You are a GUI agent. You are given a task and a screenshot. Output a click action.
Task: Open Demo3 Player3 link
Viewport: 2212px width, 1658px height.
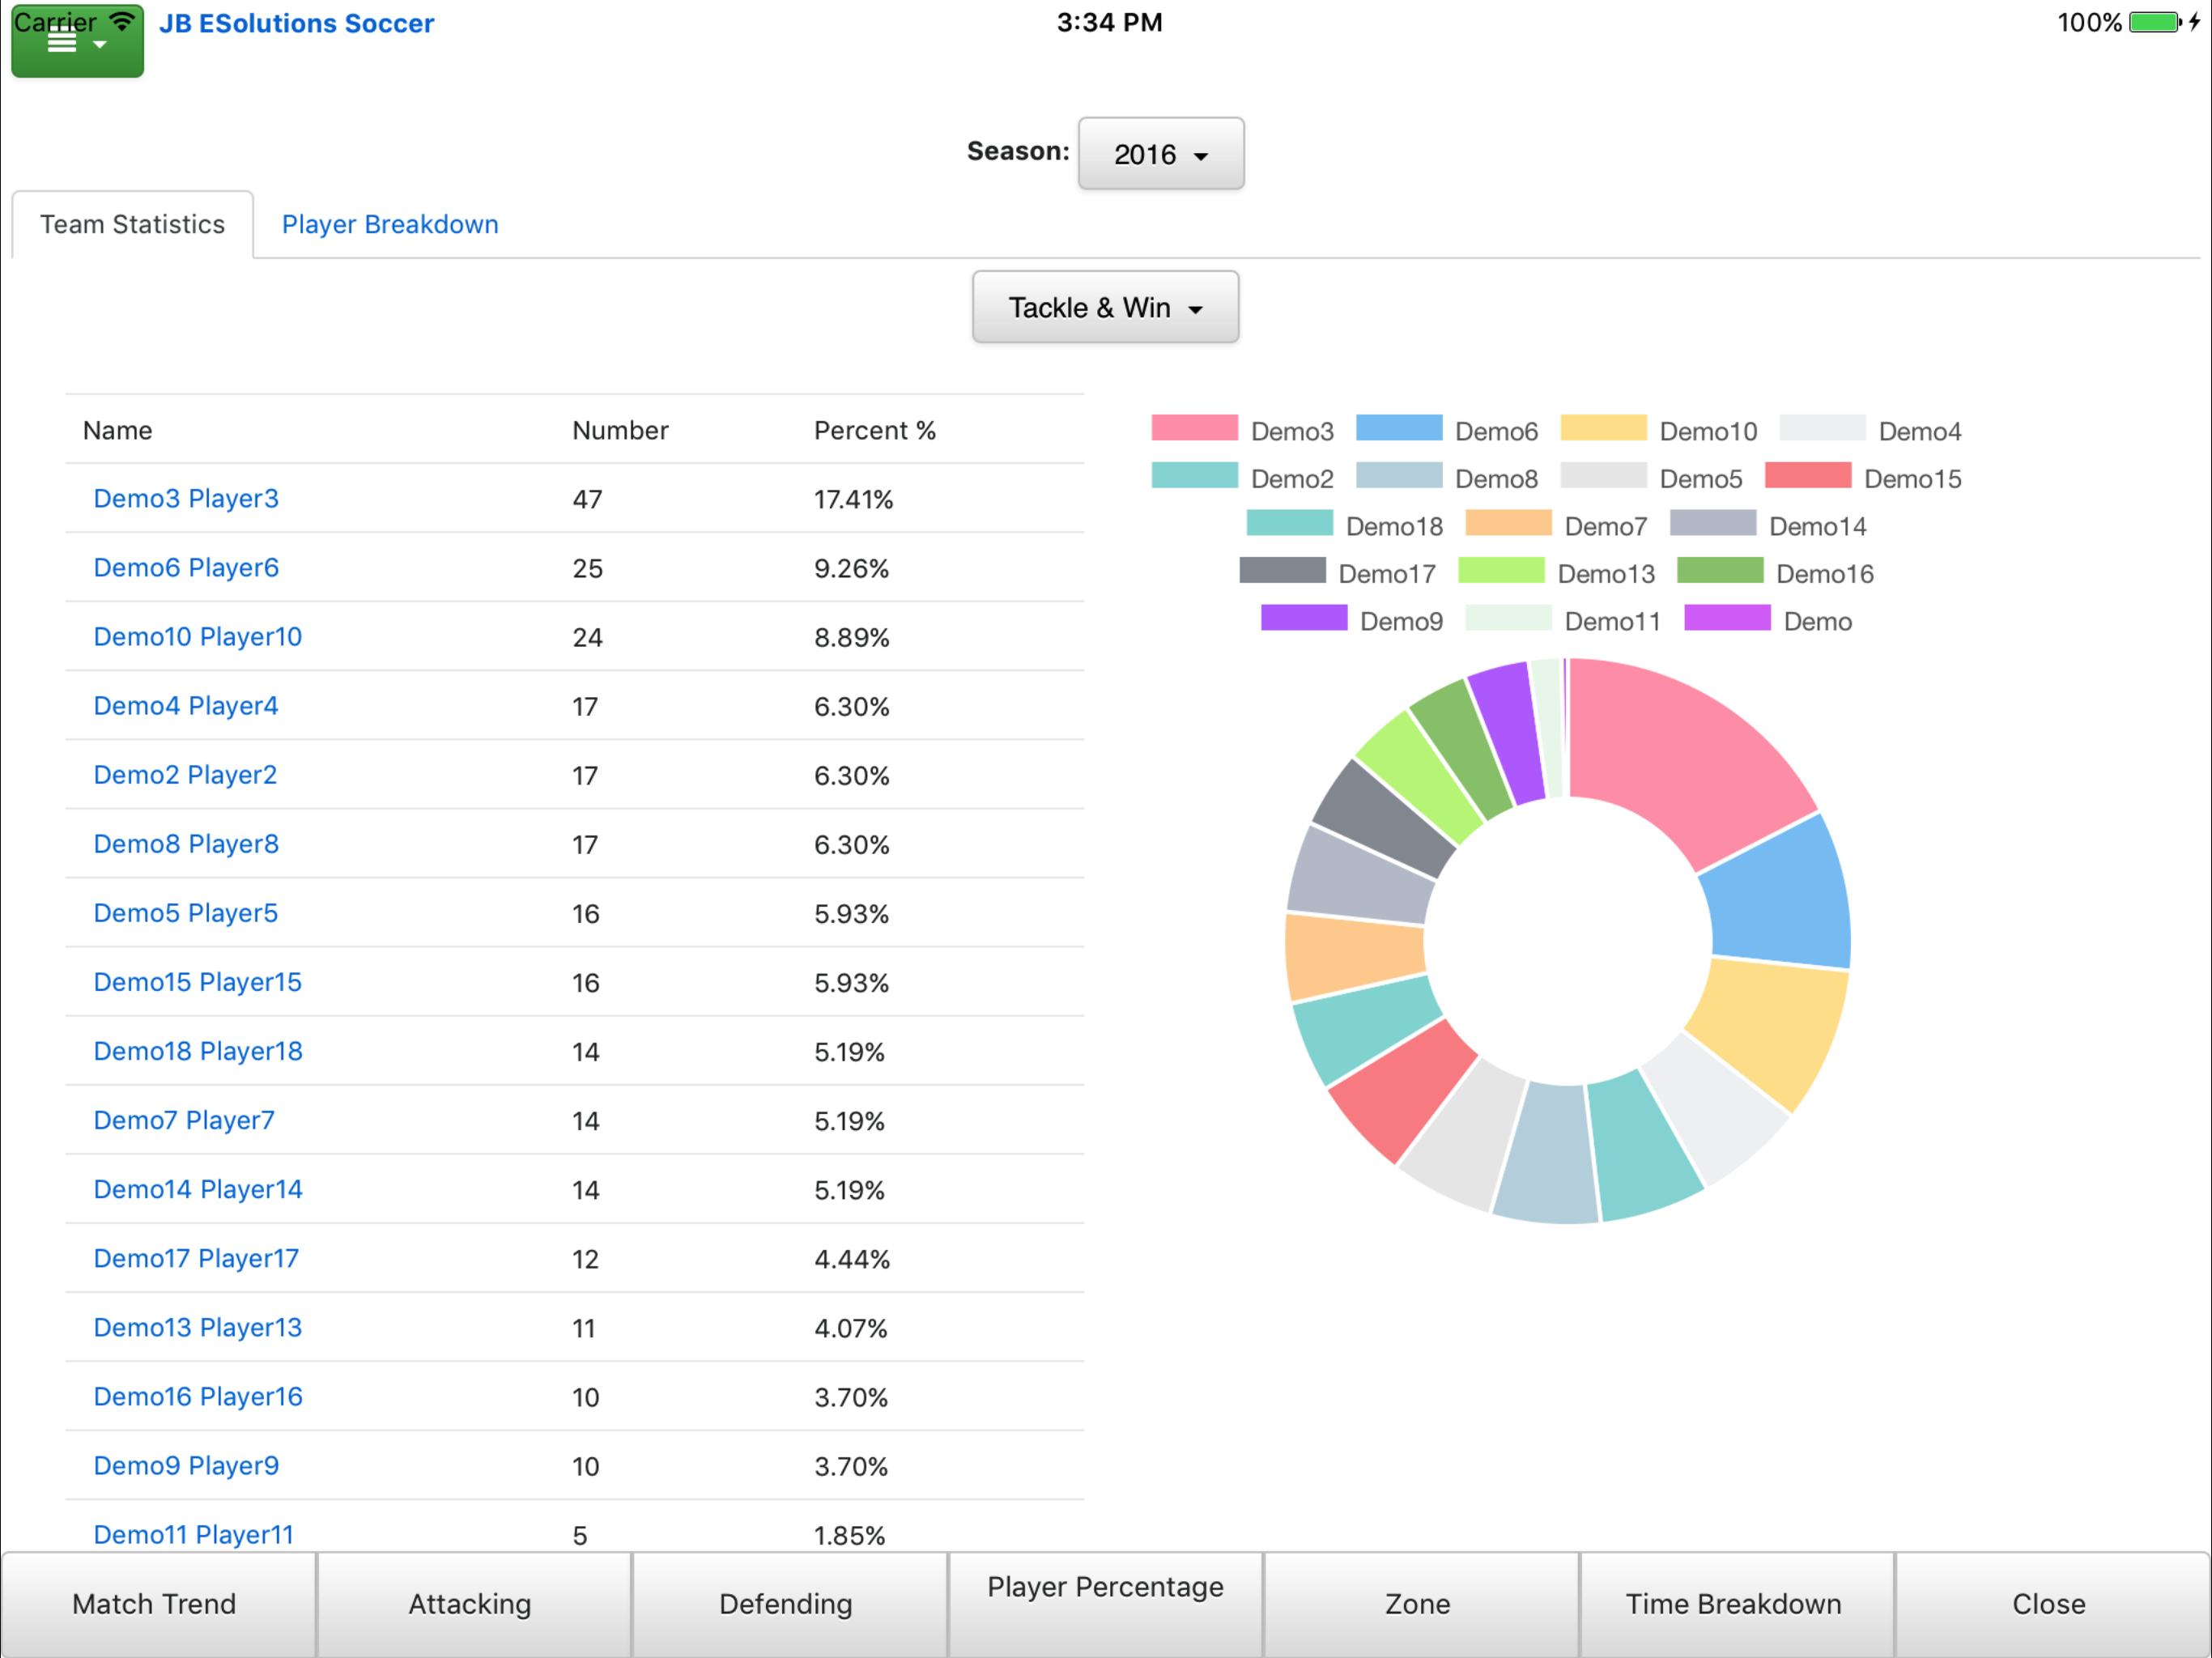186,498
